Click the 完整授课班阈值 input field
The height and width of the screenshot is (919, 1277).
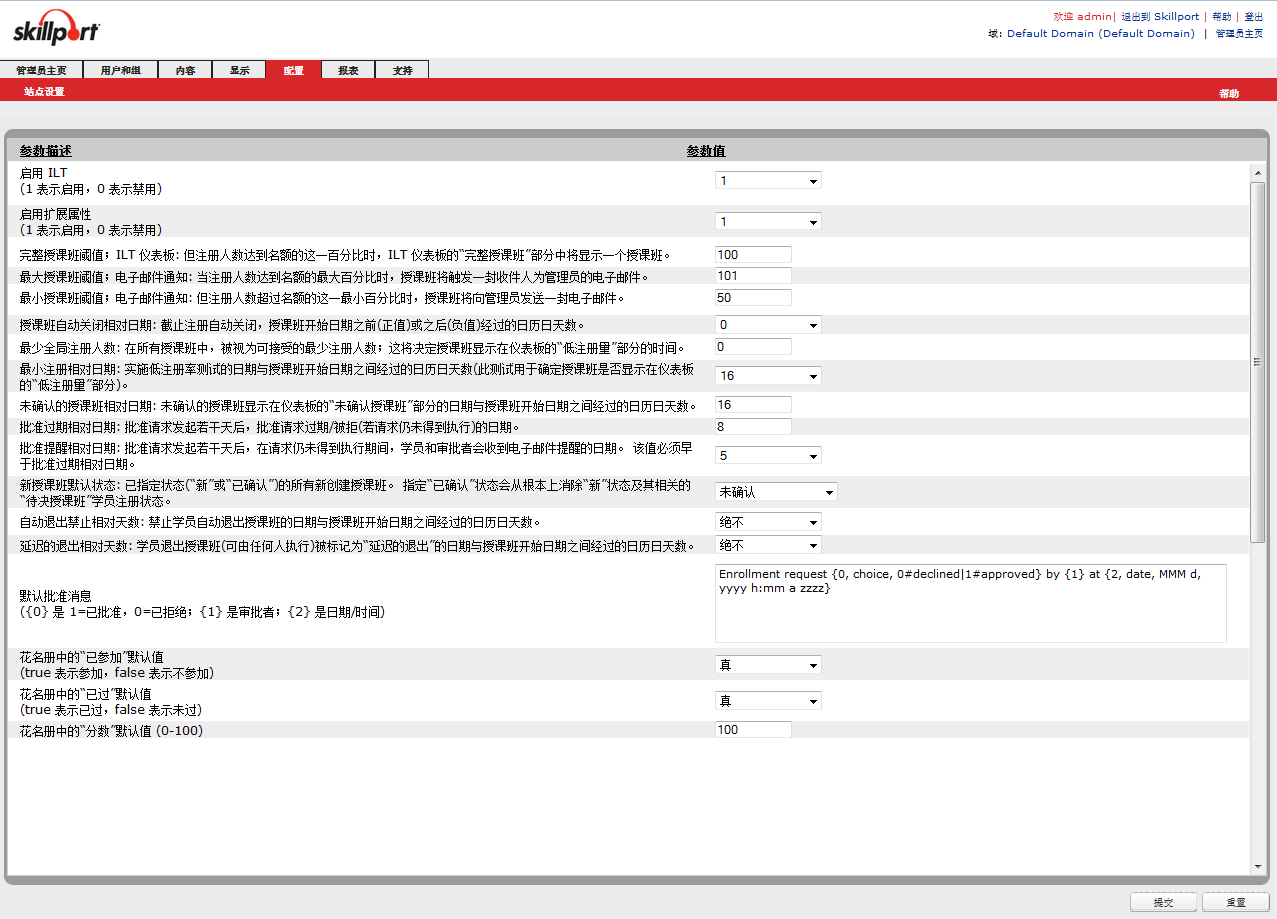point(753,255)
